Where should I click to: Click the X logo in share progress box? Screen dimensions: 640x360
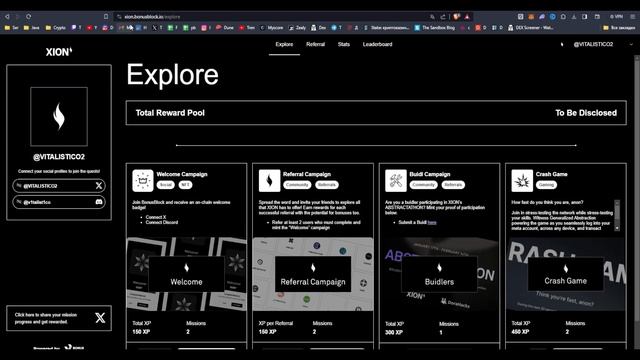click(x=100, y=318)
